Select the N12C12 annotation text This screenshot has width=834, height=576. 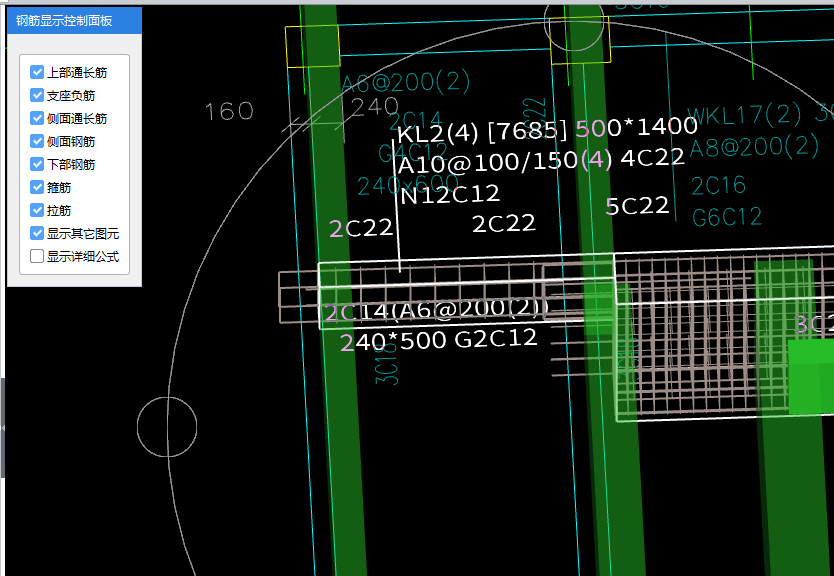click(x=450, y=195)
